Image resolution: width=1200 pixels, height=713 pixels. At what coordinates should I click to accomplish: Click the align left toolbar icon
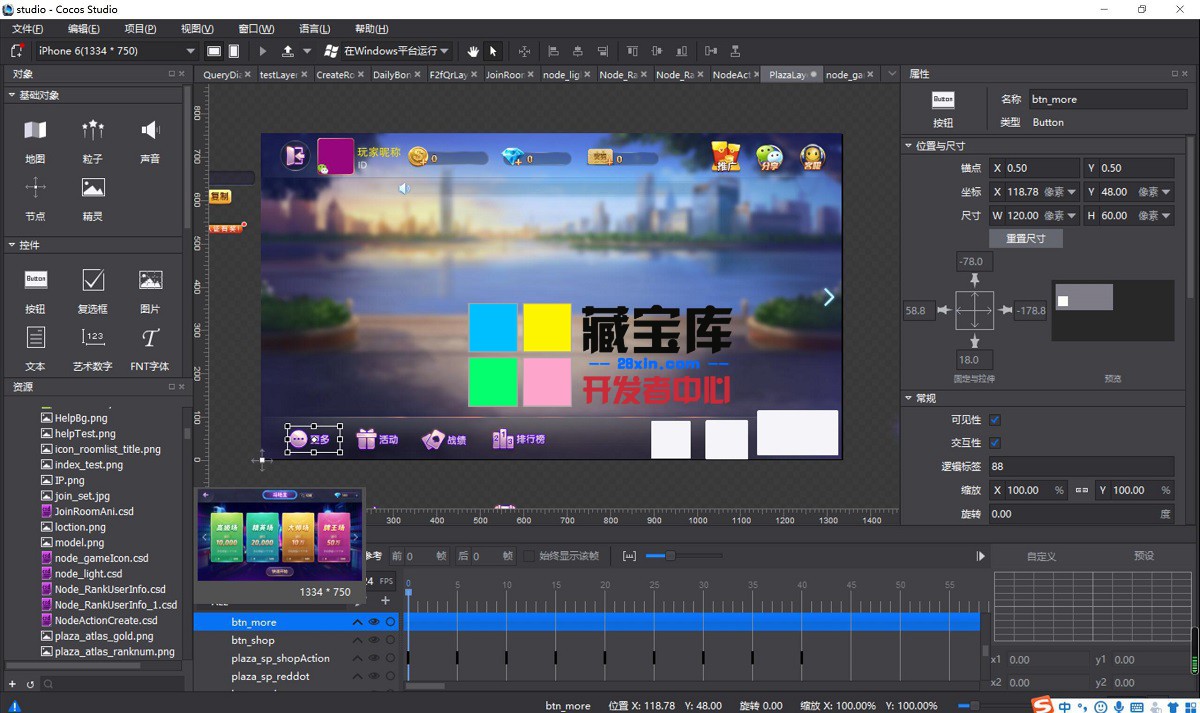[x=553, y=50]
